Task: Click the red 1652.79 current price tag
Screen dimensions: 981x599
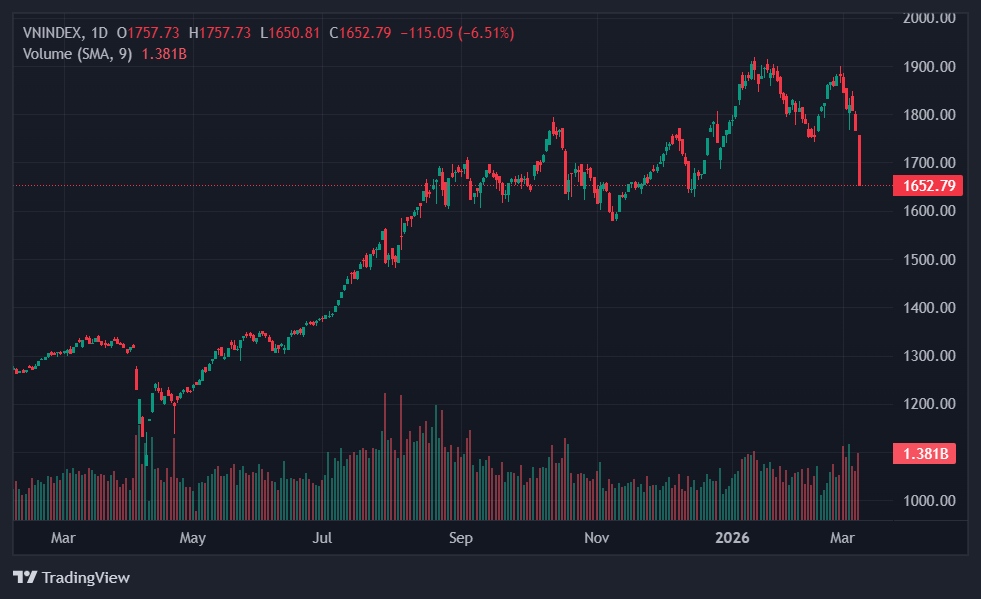Action: coord(929,185)
